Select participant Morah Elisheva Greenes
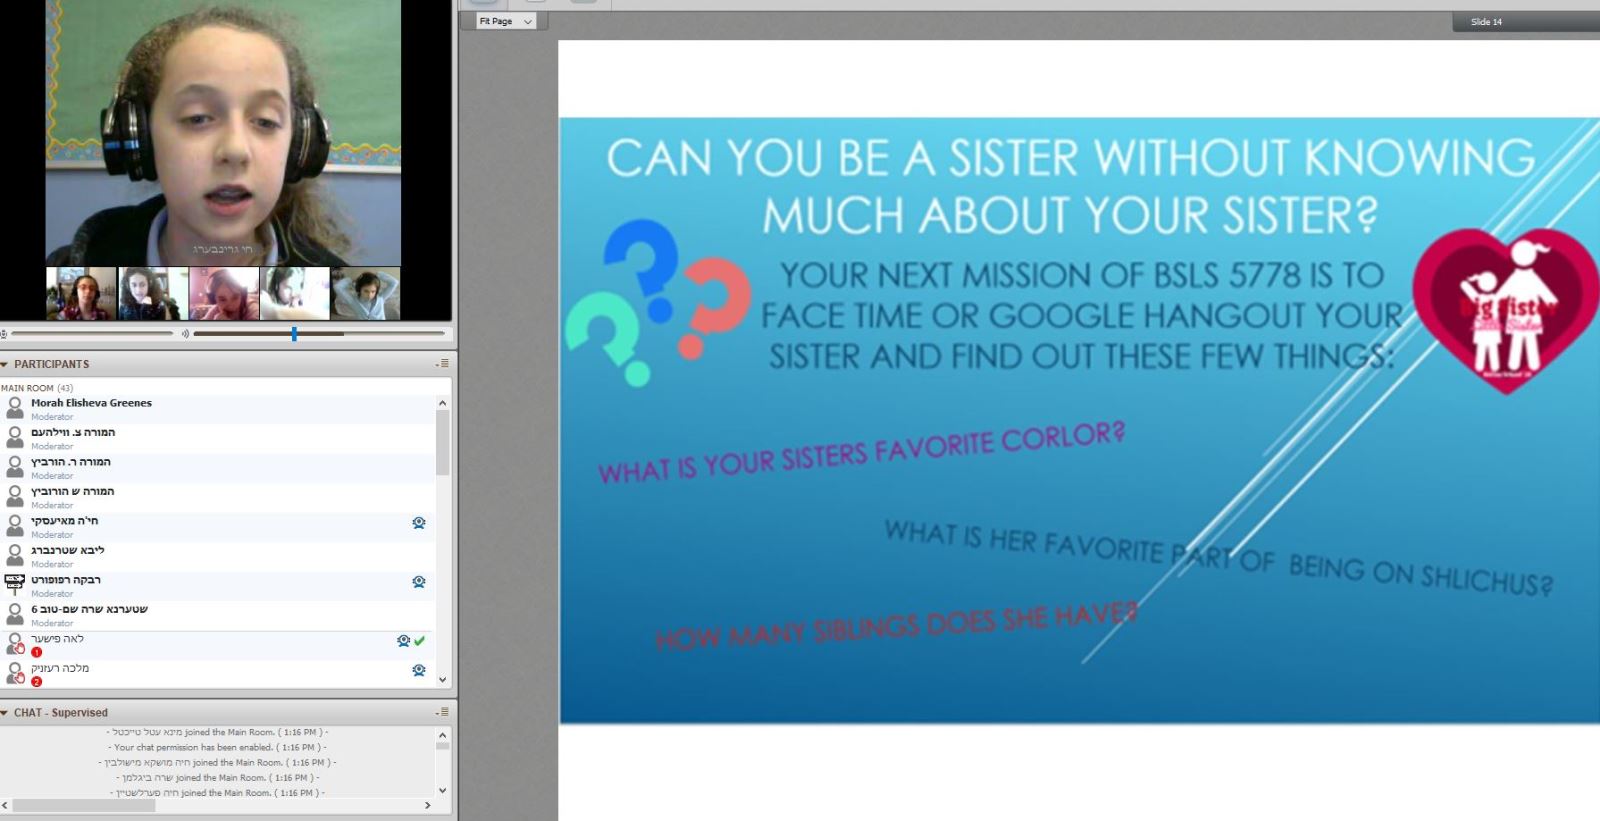The height and width of the screenshot is (821, 1600). click(x=218, y=409)
